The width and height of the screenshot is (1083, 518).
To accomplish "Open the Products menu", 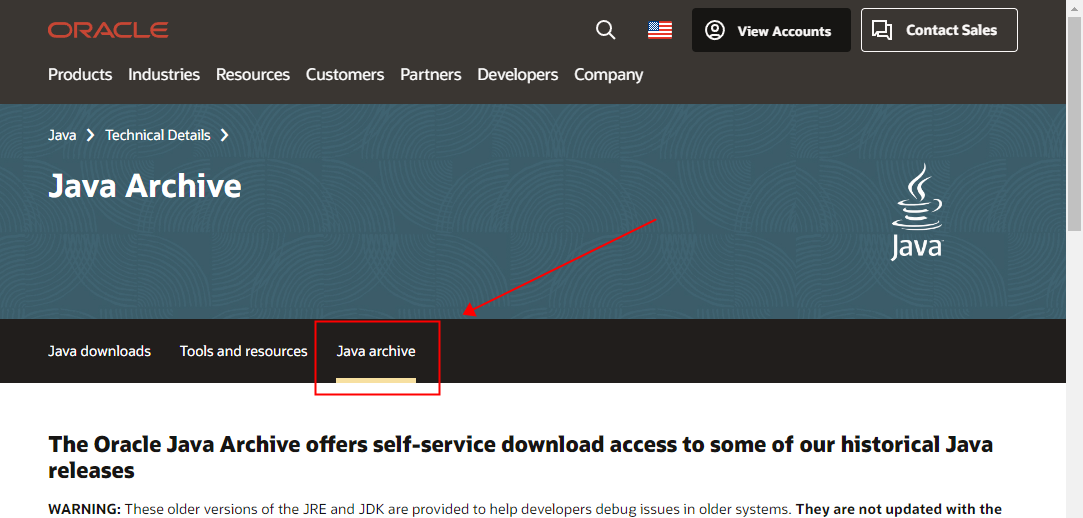I will click(80, 75).
